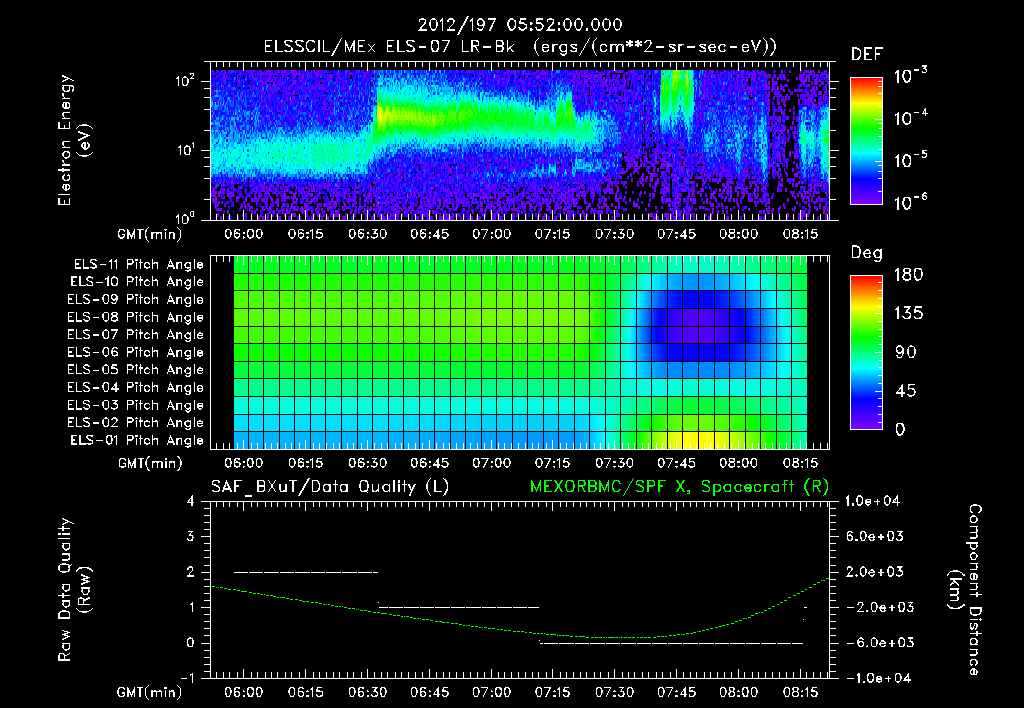This screenshot has height=708, width=1024.
Task: Click 06:15 tick under the bottom plot
Action: point(306,692)
